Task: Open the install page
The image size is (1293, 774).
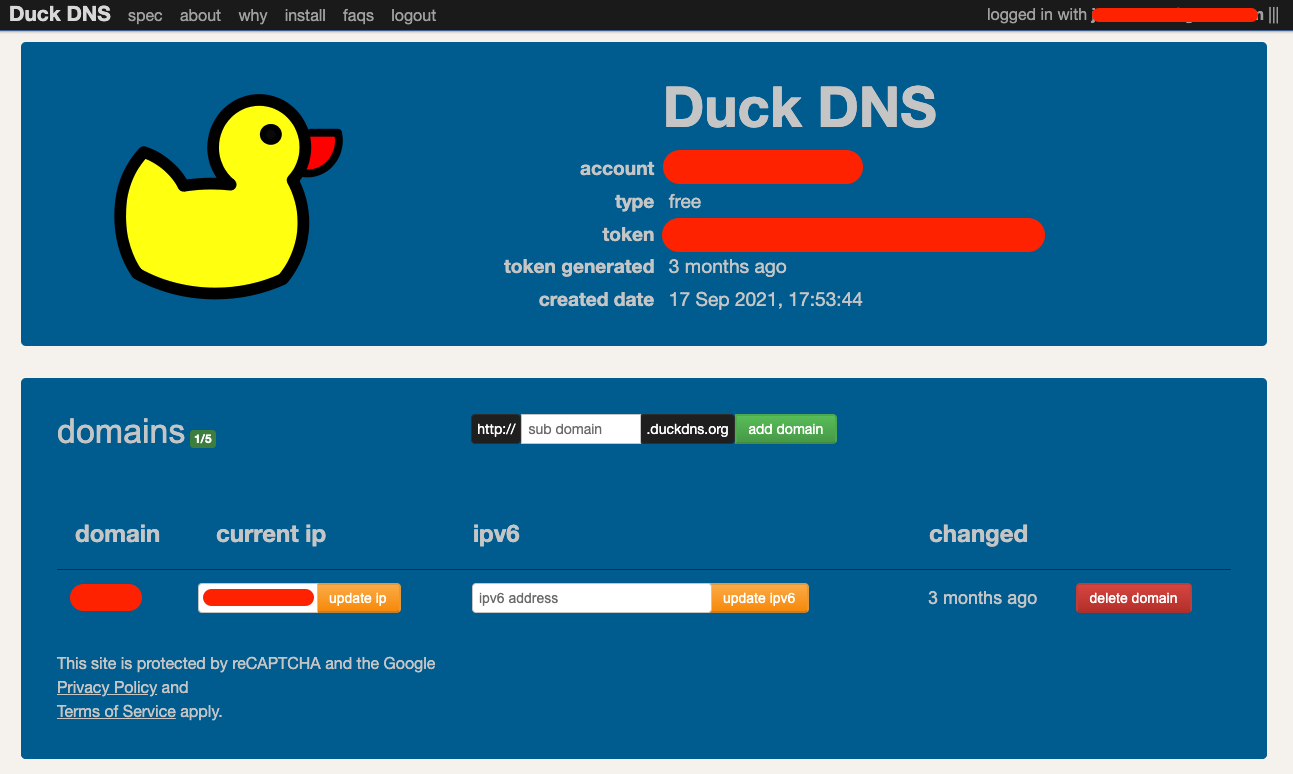Action: click(305, 16)
